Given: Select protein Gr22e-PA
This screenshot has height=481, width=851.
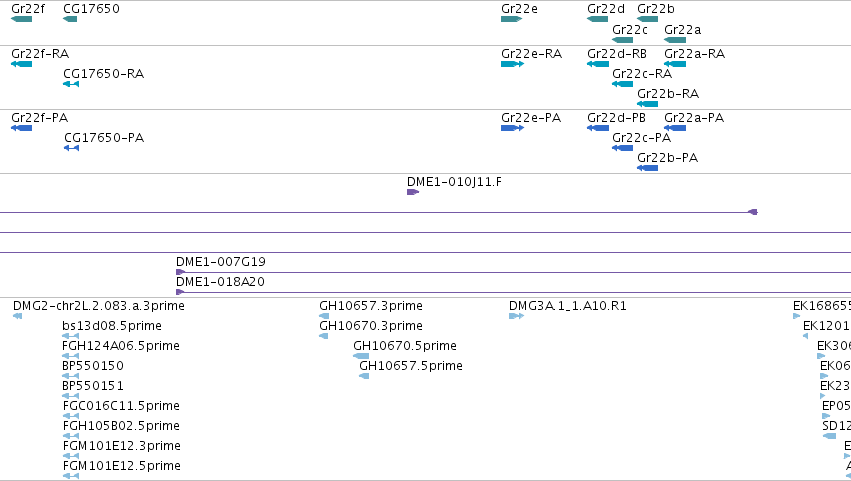Looking at the screenshot, I should pyautogui.click(x=512, y=128).
